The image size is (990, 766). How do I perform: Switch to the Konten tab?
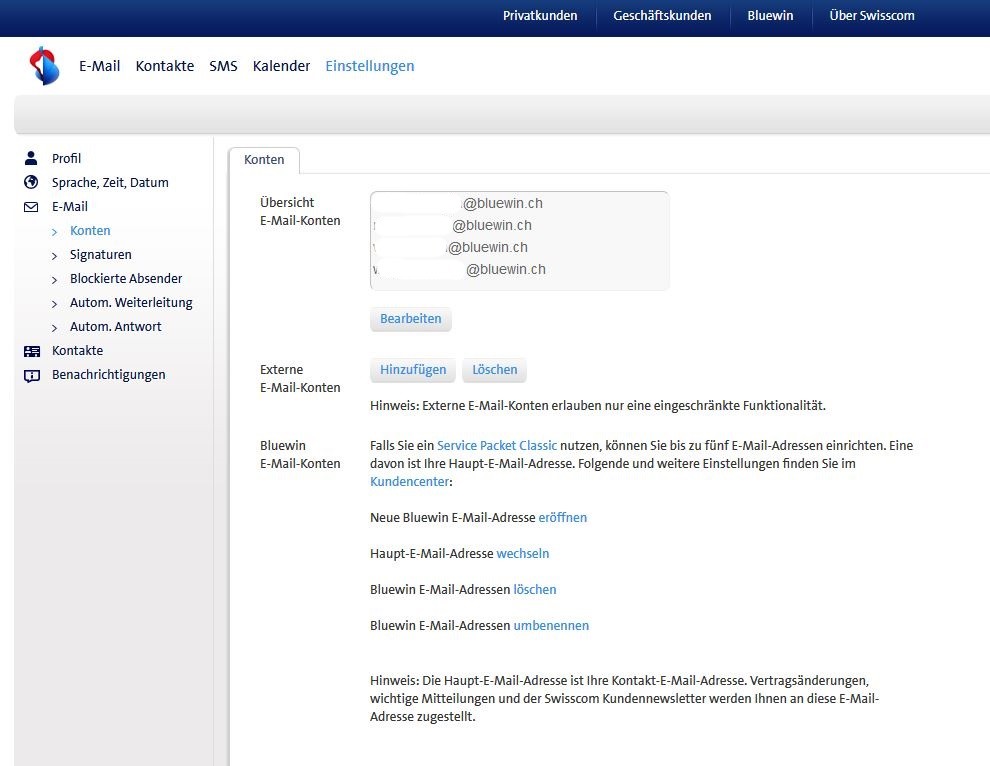coord(264,160)
